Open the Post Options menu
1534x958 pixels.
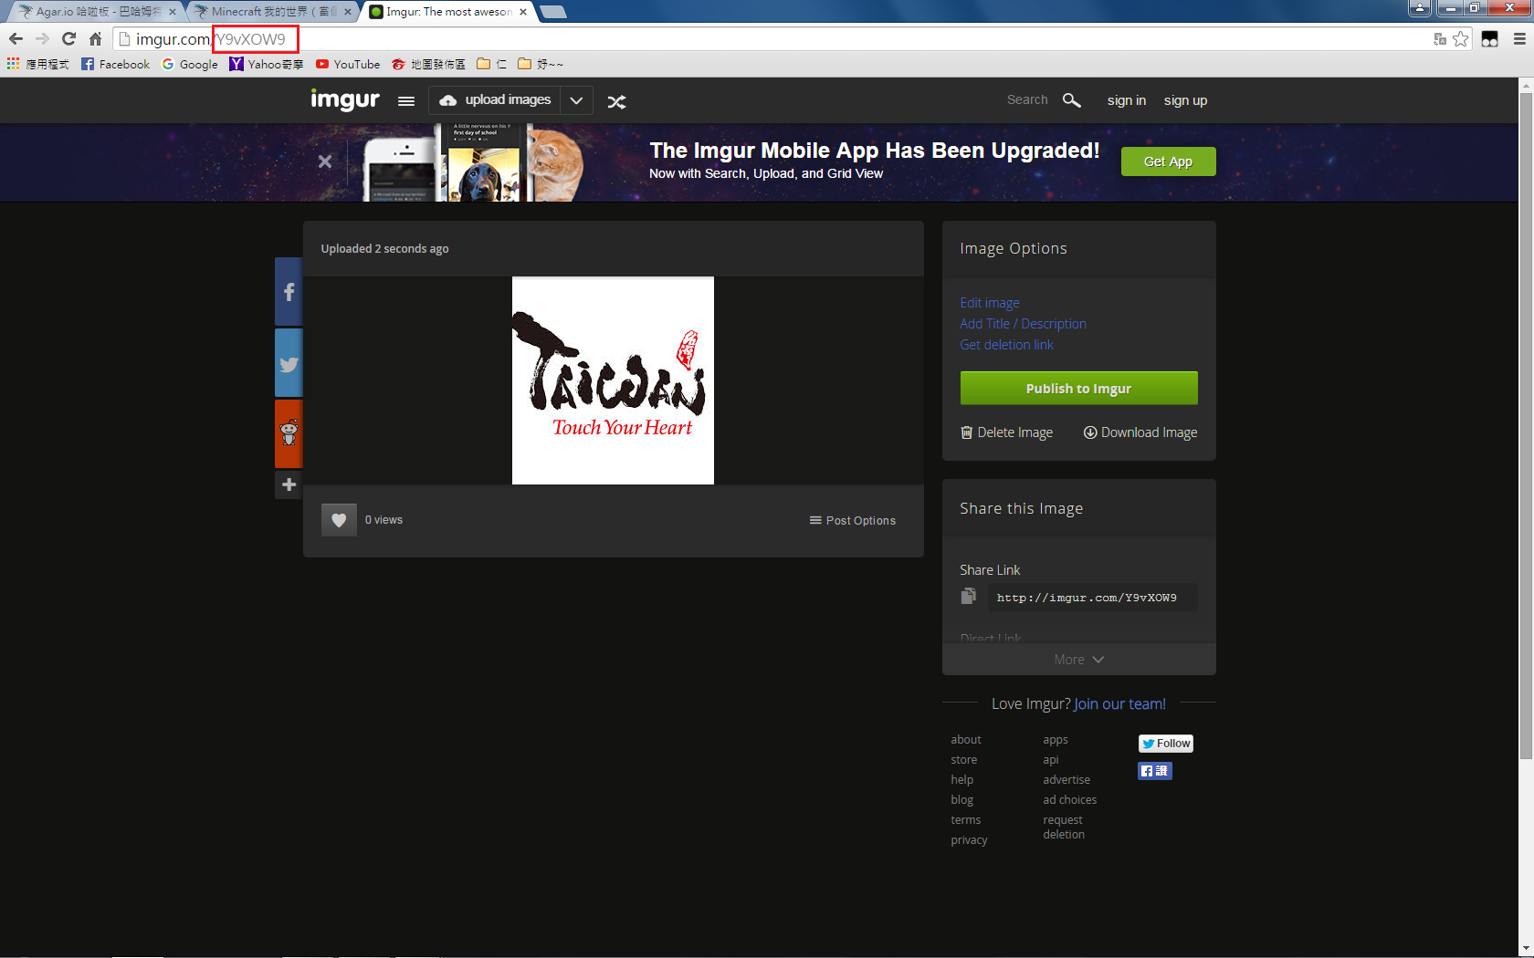[852, 520]
